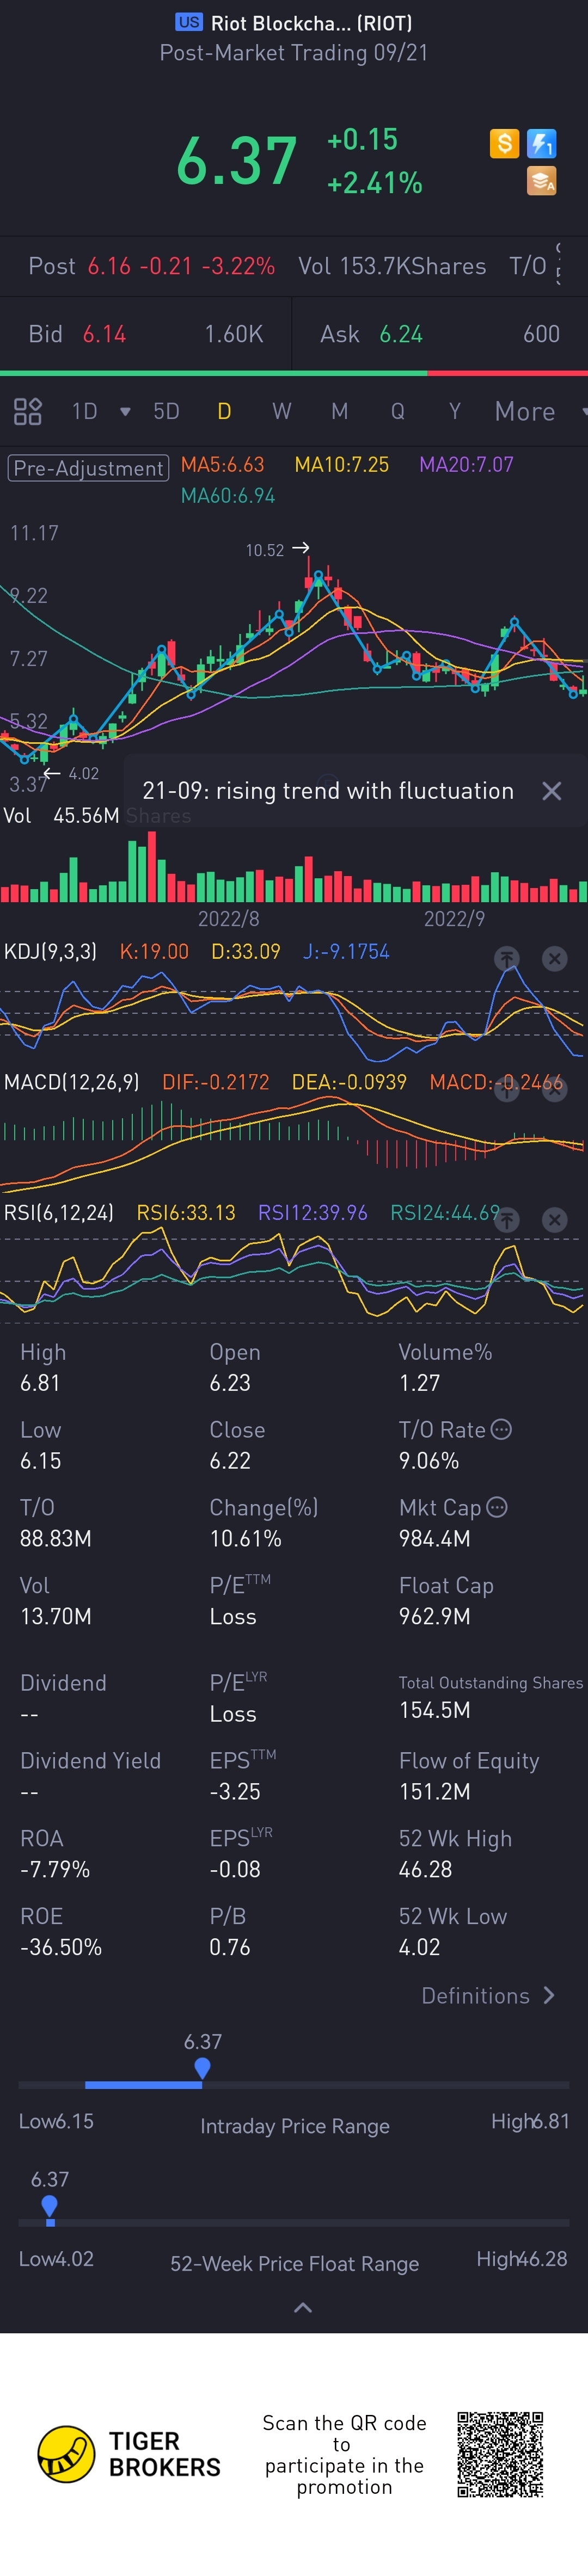Remove the MACD indicator panel
588x2576 pixels.
[554, 1090]
